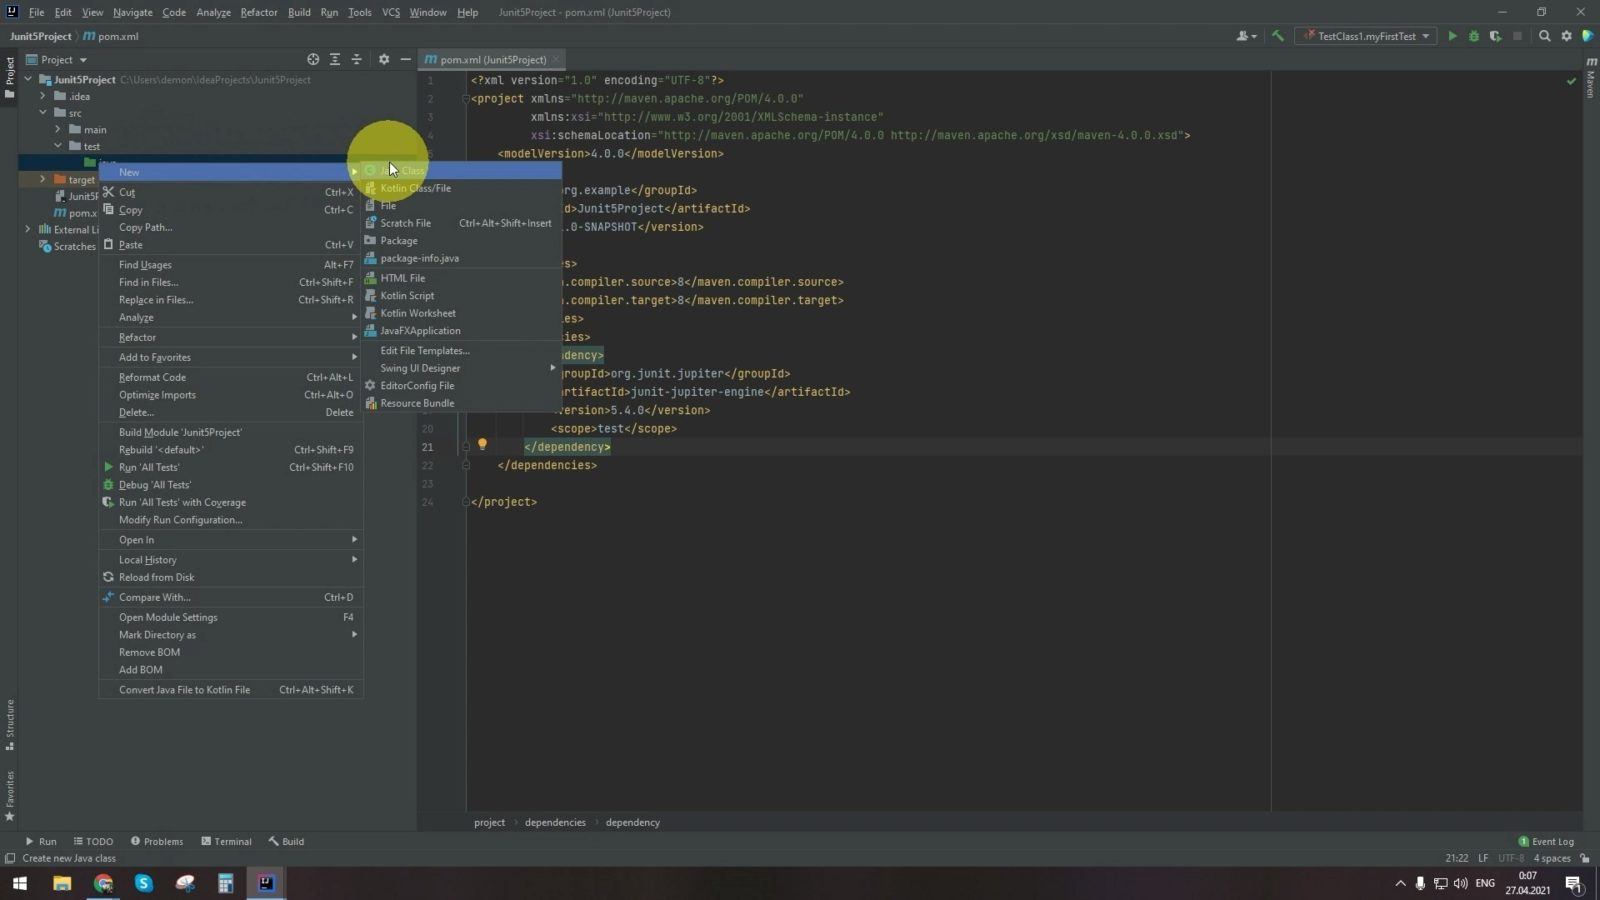This screenshot has width=1600, height=900.
Task: Click Reload from Disk in context menu
Action: 156,577
